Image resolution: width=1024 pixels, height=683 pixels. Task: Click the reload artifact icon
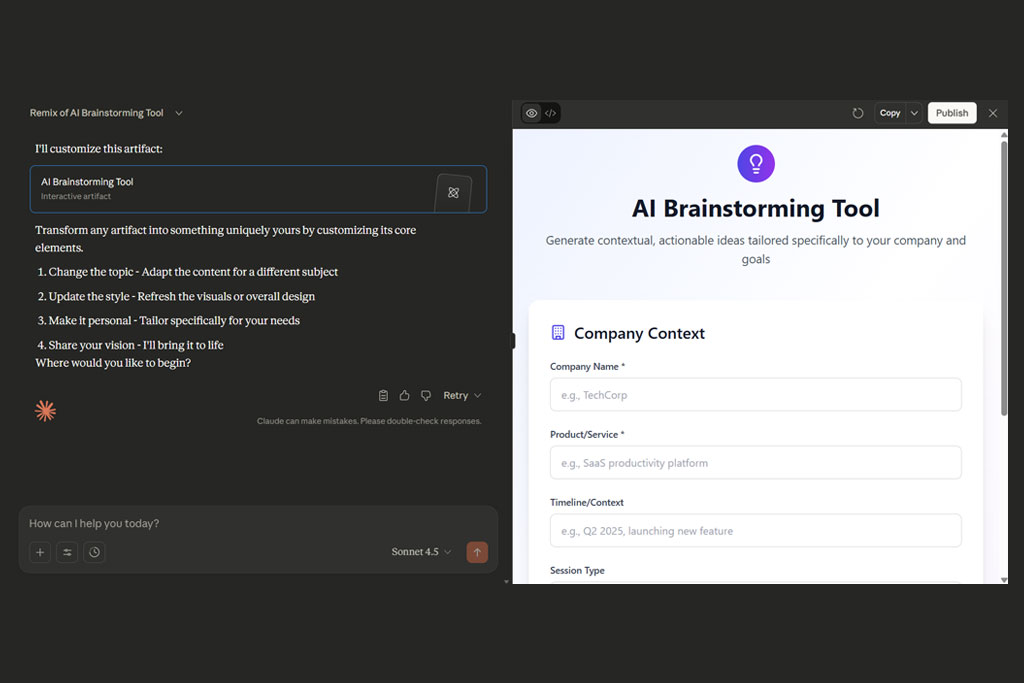858,113
